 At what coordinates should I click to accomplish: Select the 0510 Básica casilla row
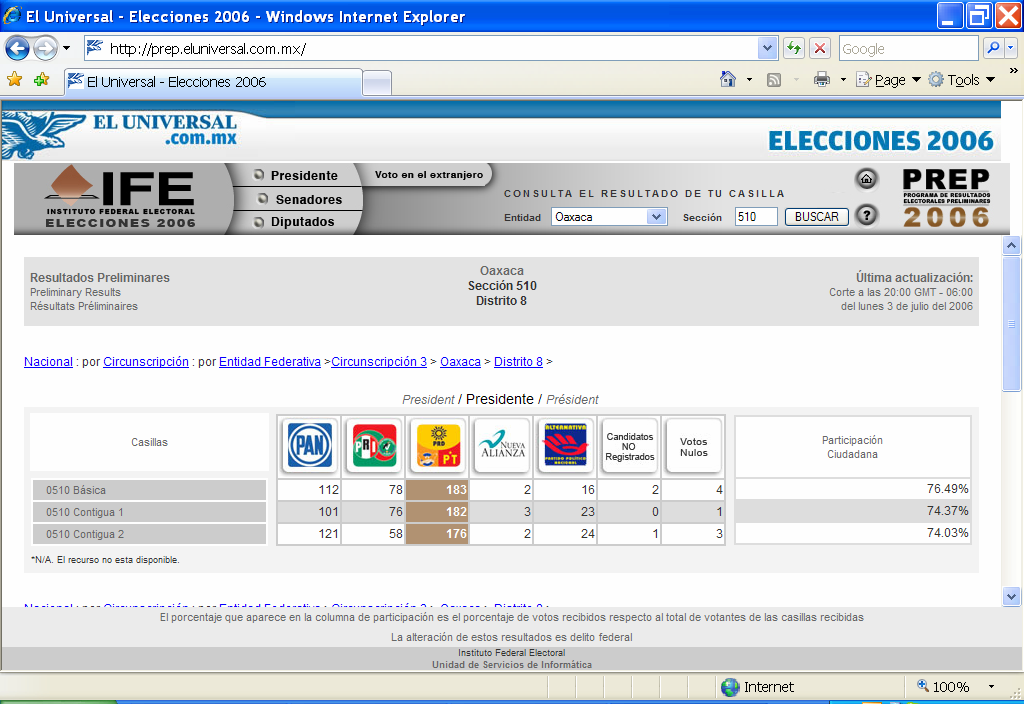(150, 490)
